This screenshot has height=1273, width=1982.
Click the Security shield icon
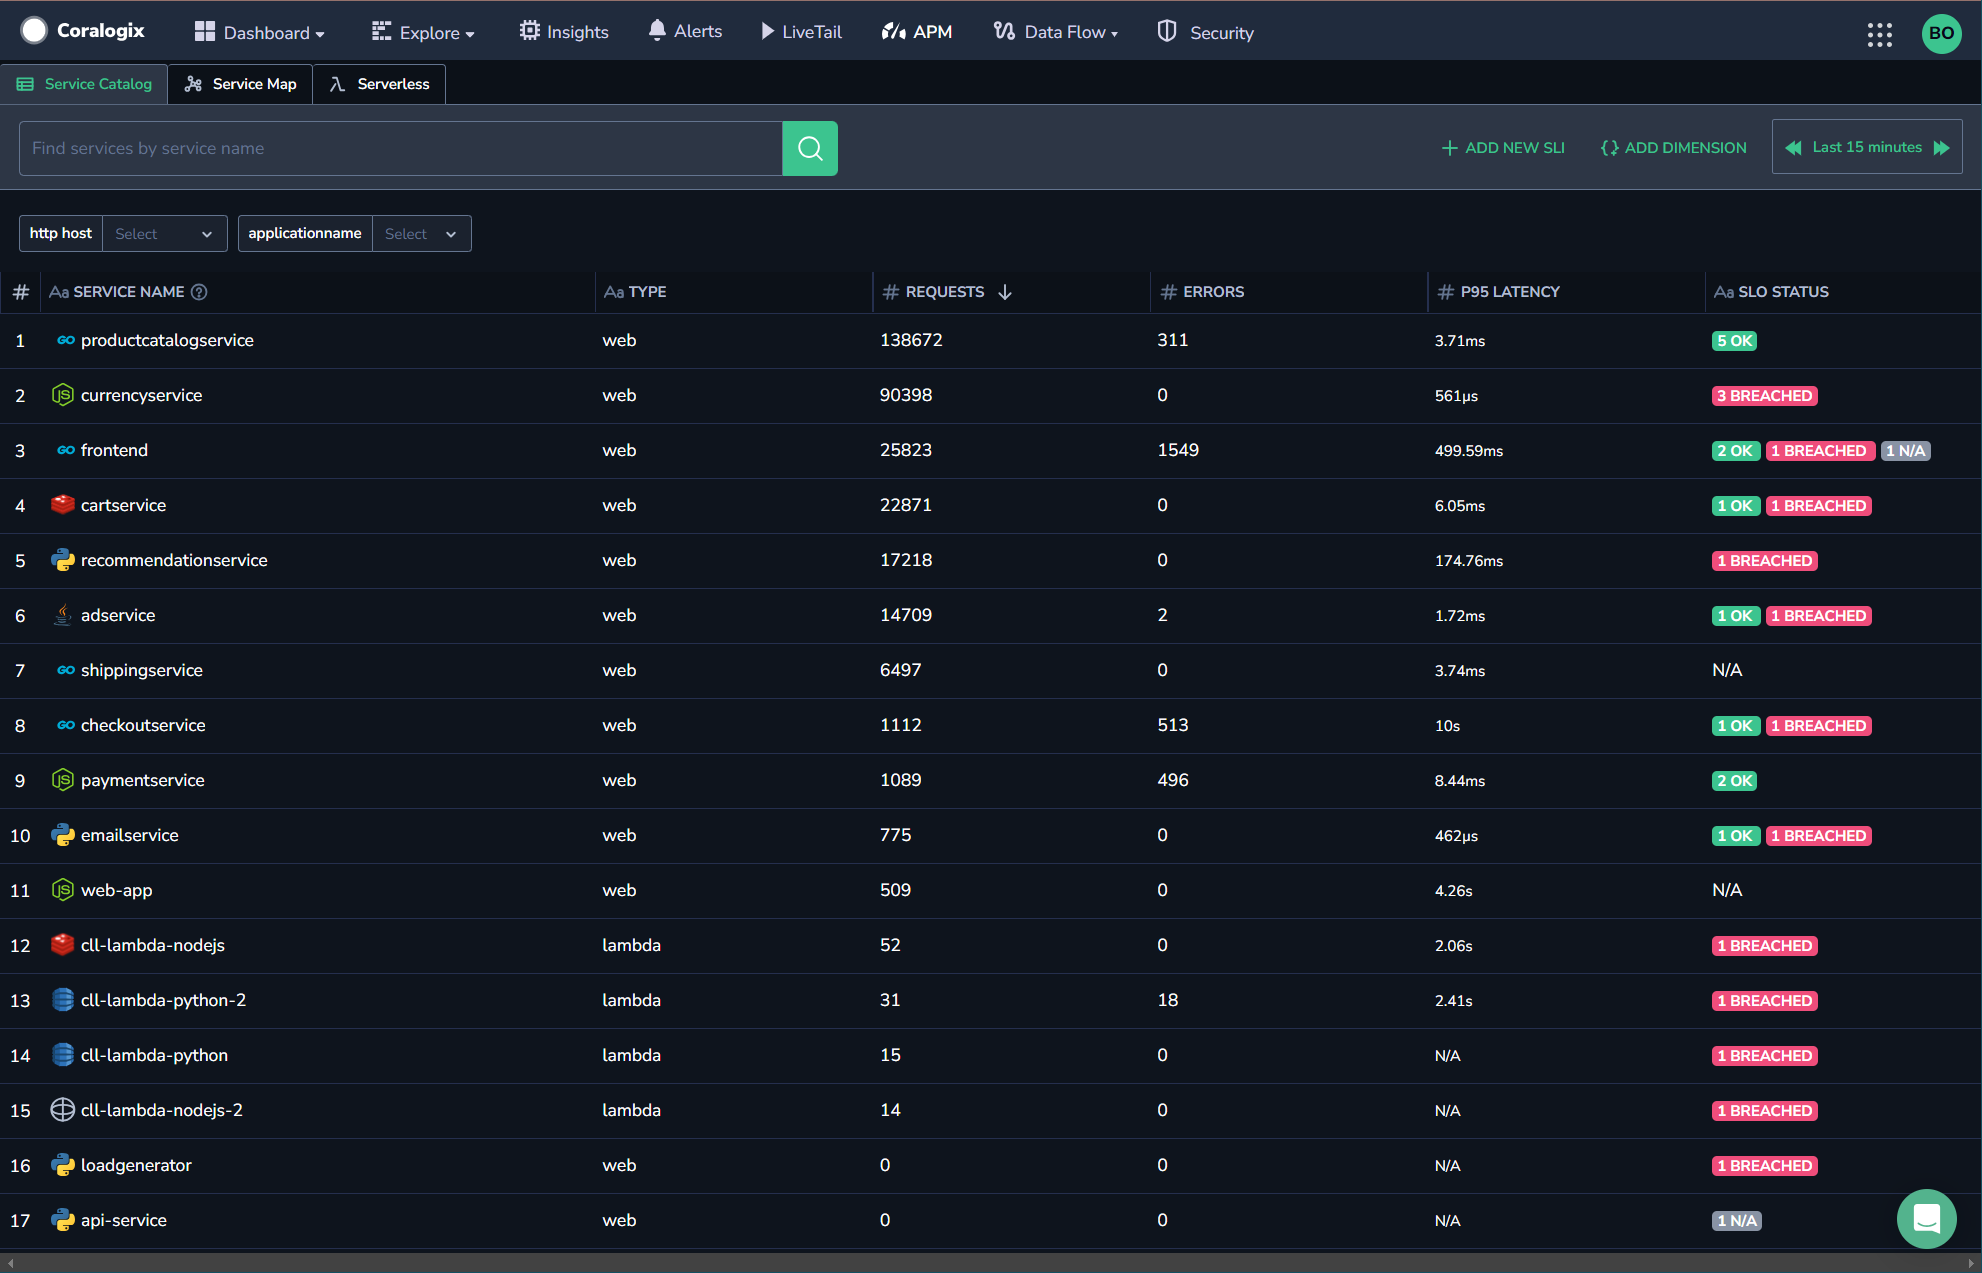tap(1166, 31)
